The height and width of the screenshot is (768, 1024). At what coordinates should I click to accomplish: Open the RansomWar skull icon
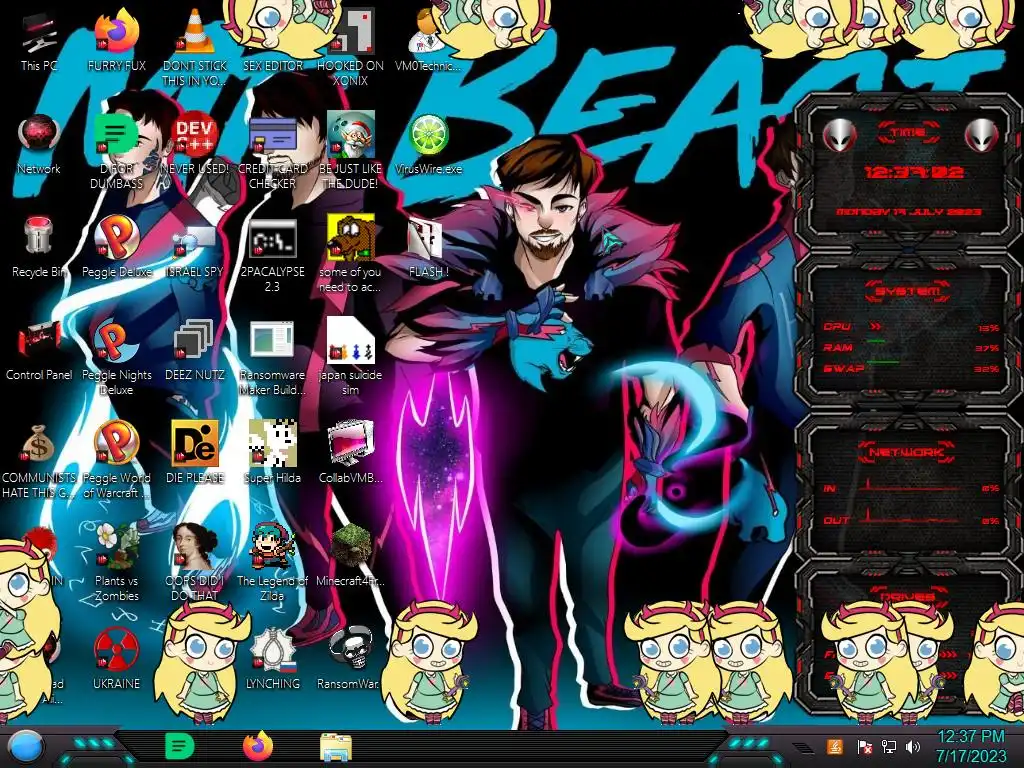click(351, 649)
